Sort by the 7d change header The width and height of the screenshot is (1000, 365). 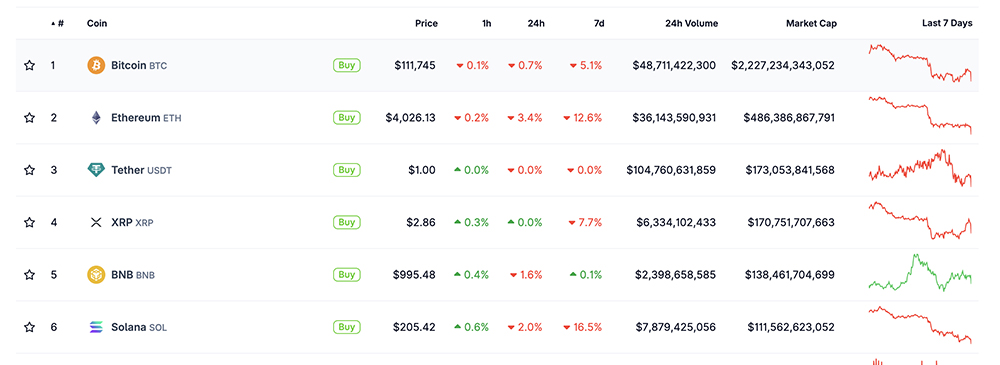(598, 24)
